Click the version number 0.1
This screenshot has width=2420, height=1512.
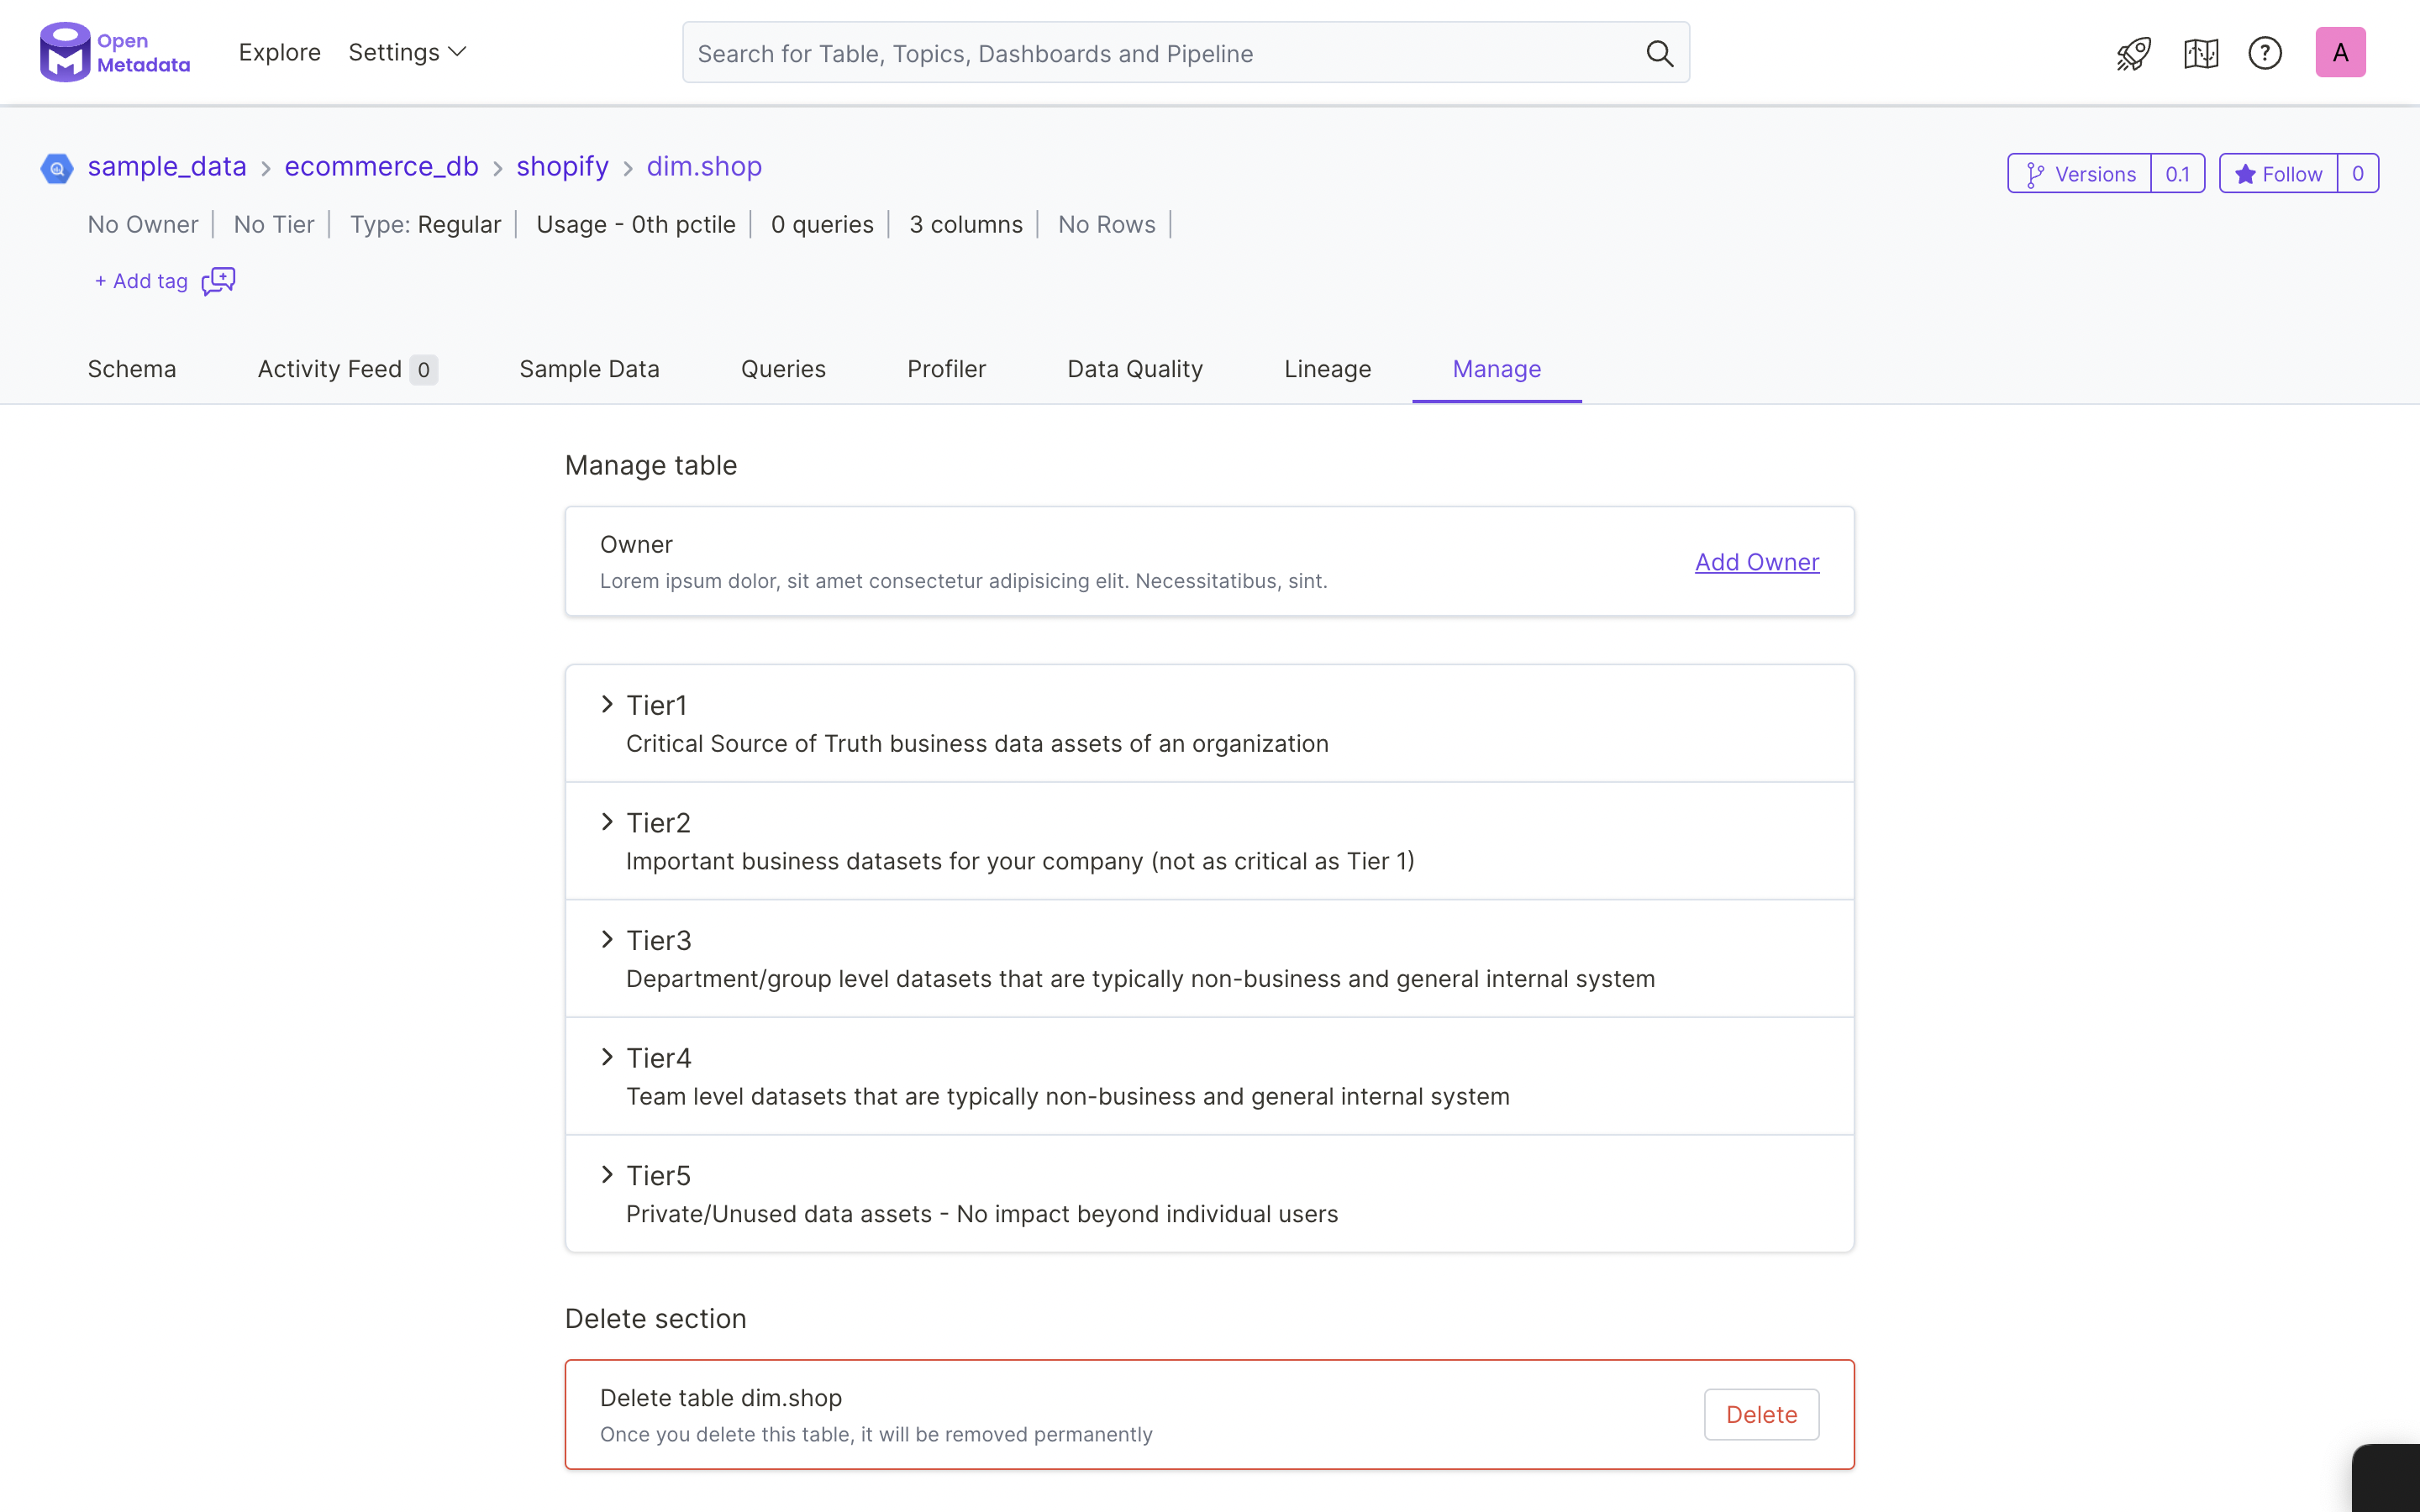[x=2177, y=174]
